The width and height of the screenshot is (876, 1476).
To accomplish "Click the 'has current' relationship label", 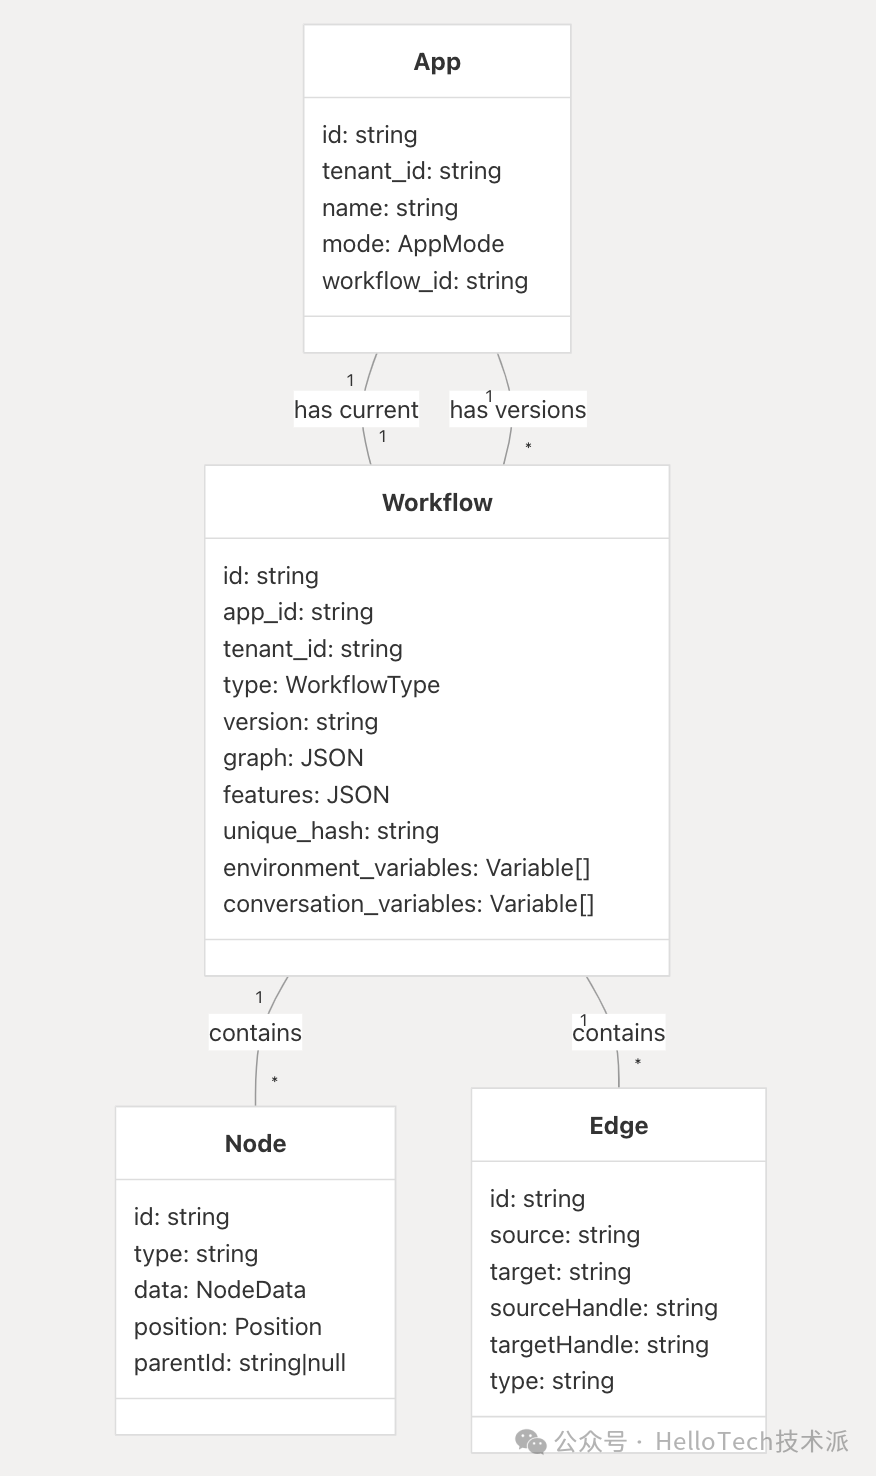I will coord(356,410).
